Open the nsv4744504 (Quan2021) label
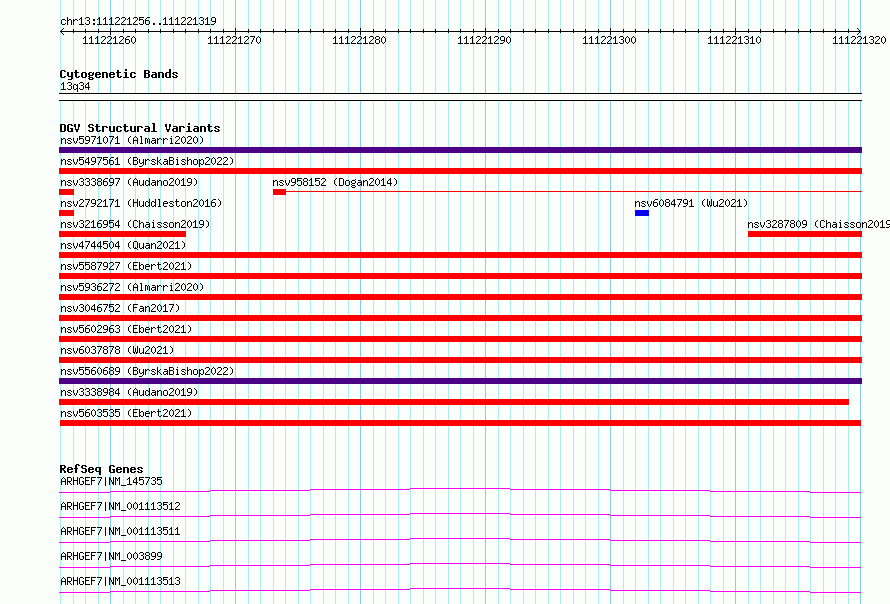Screen dimensions: 890x604 point(123,245)
